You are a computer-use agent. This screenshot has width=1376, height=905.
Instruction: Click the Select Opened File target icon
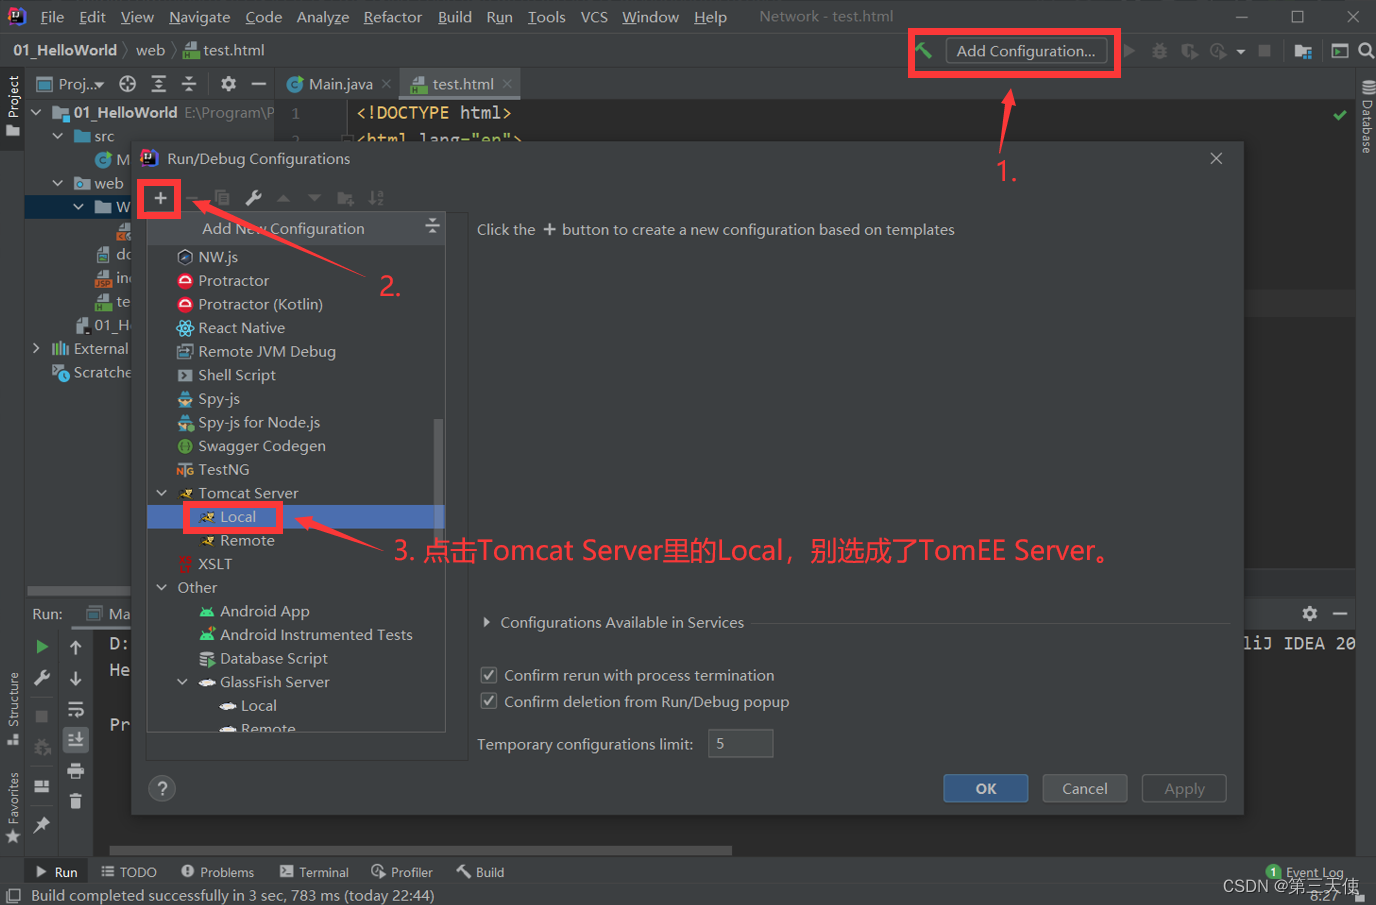coord(127,84)
